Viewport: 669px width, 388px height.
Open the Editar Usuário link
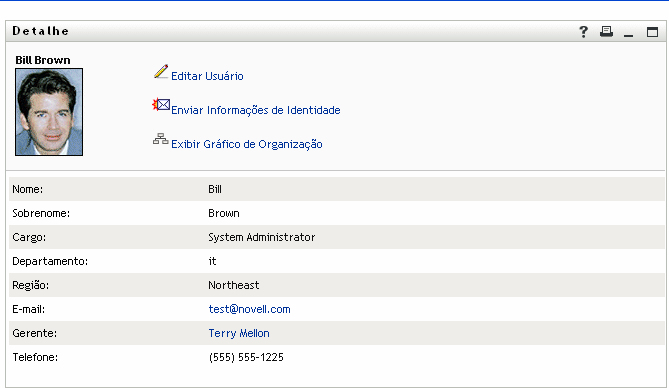(x=207, y=76)
